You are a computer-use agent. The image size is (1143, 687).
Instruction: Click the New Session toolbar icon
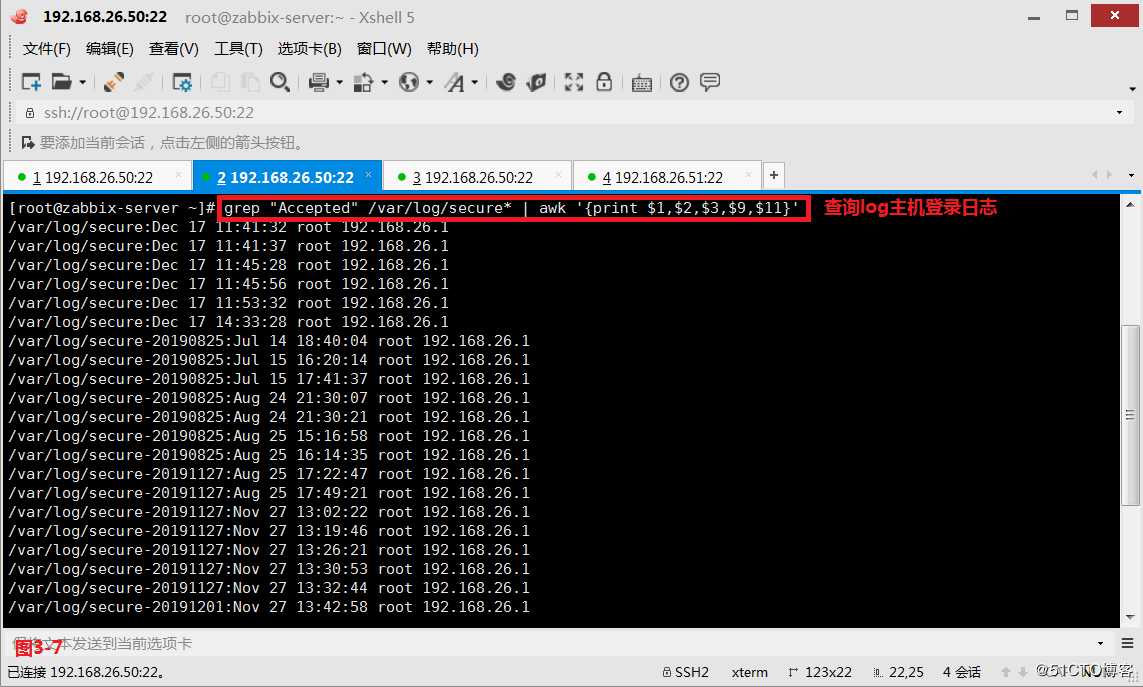coord(31,82)
